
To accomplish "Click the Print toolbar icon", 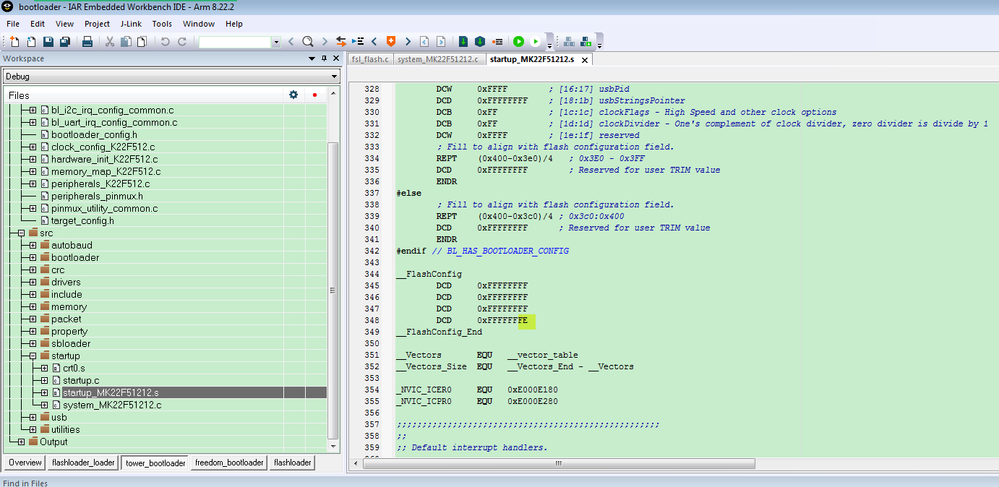I will point(87,42).
